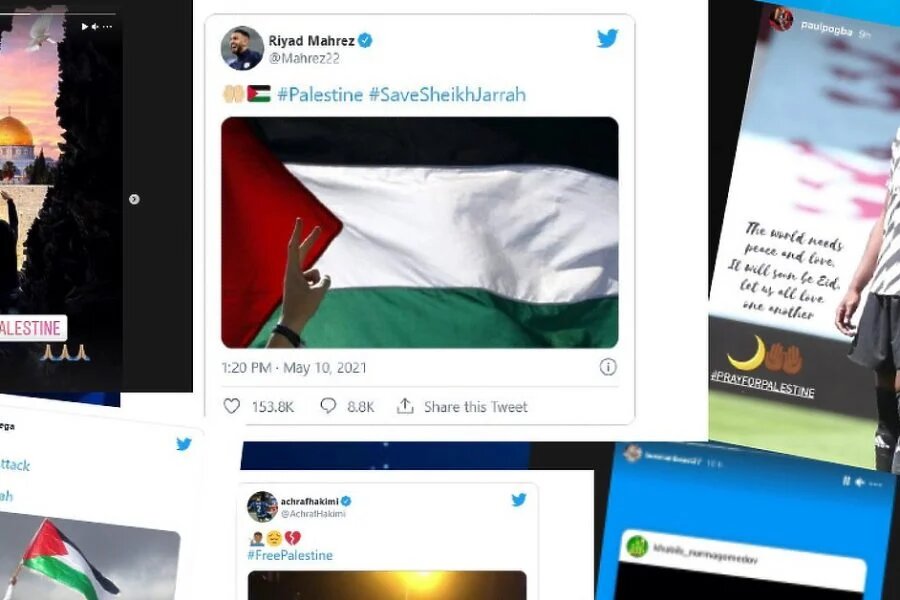Open the #Palestine hashtag link
The image size is (900, 600).
320,94
